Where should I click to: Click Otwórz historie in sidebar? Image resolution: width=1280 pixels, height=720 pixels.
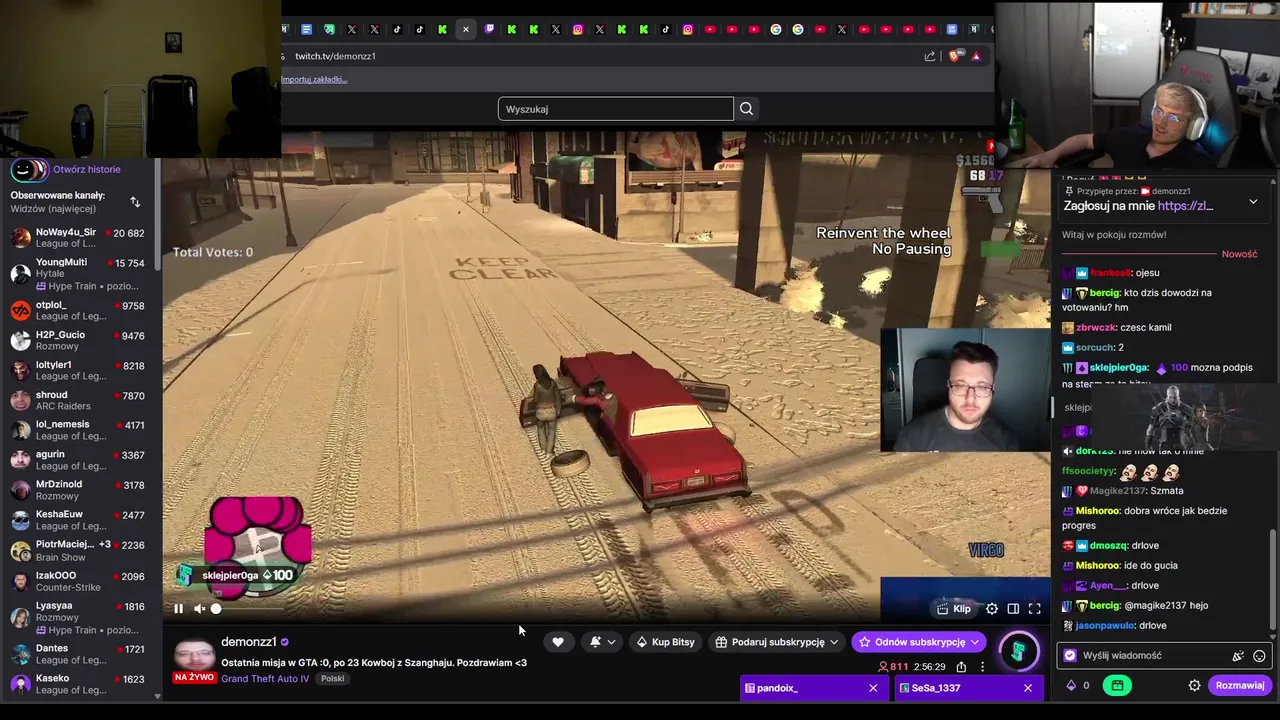pos(87,170)
